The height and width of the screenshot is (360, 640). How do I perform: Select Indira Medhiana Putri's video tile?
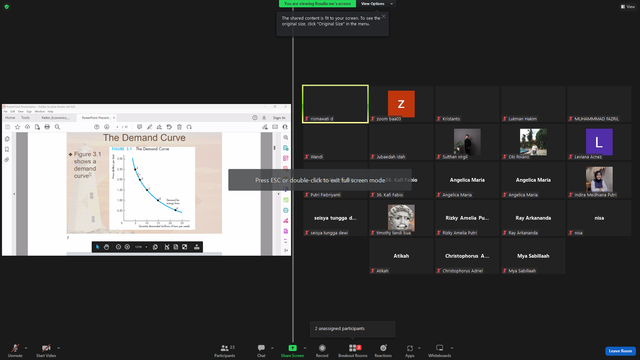[599, 180]
